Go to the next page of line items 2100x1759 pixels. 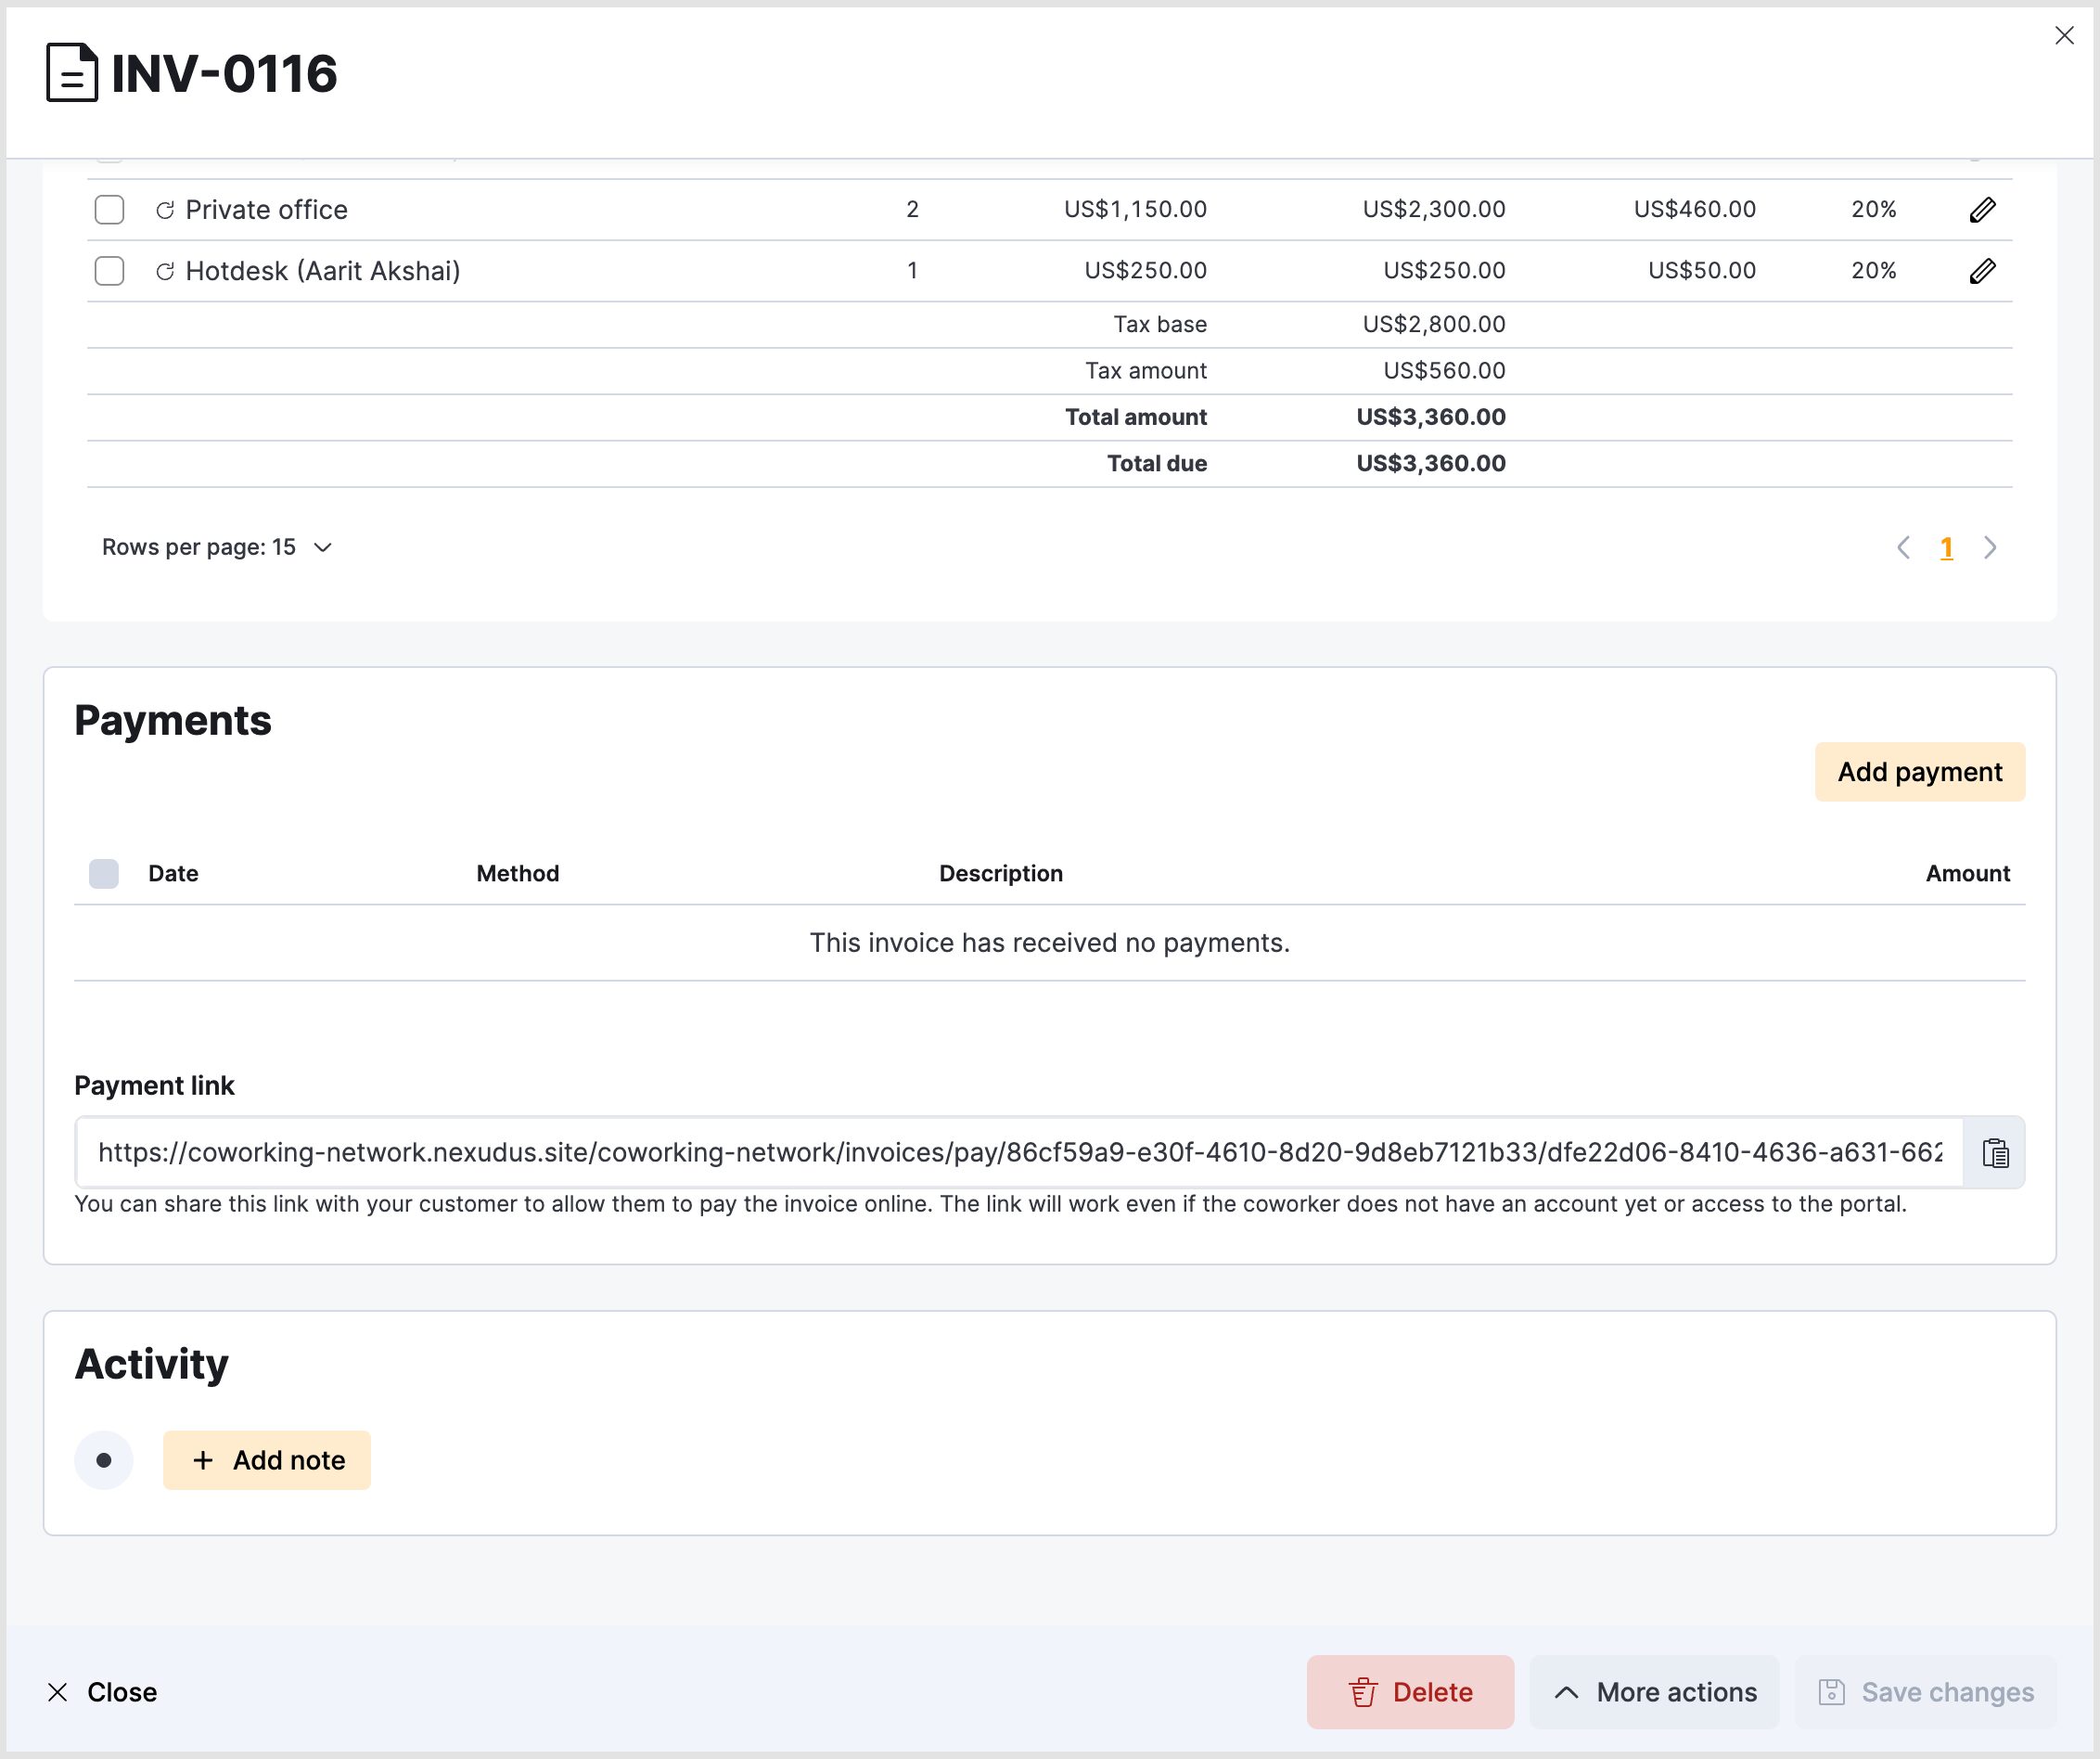pyautogui.click(x=1990, y=548)
